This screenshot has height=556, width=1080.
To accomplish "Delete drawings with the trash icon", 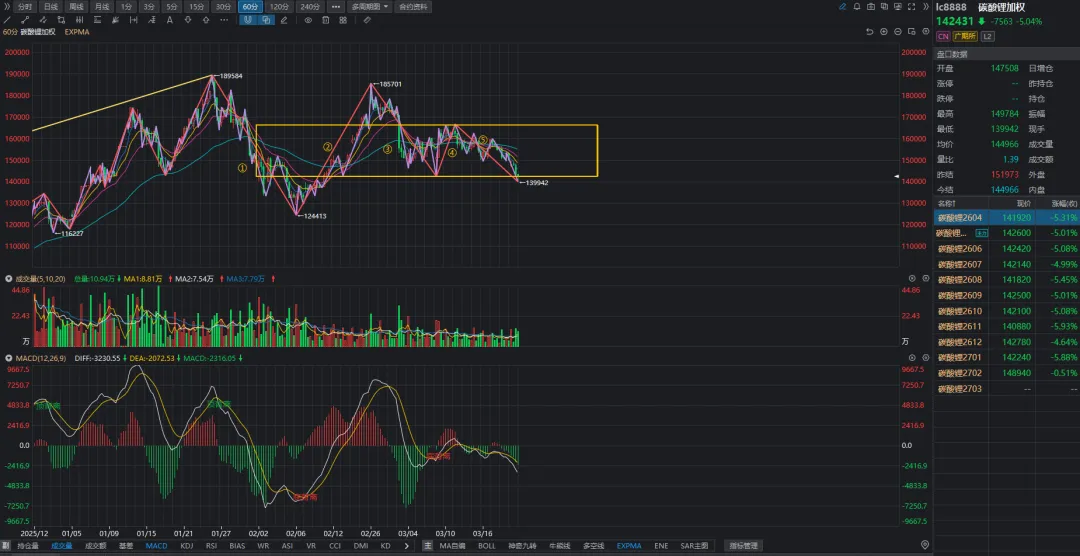I will coord(325,20).
